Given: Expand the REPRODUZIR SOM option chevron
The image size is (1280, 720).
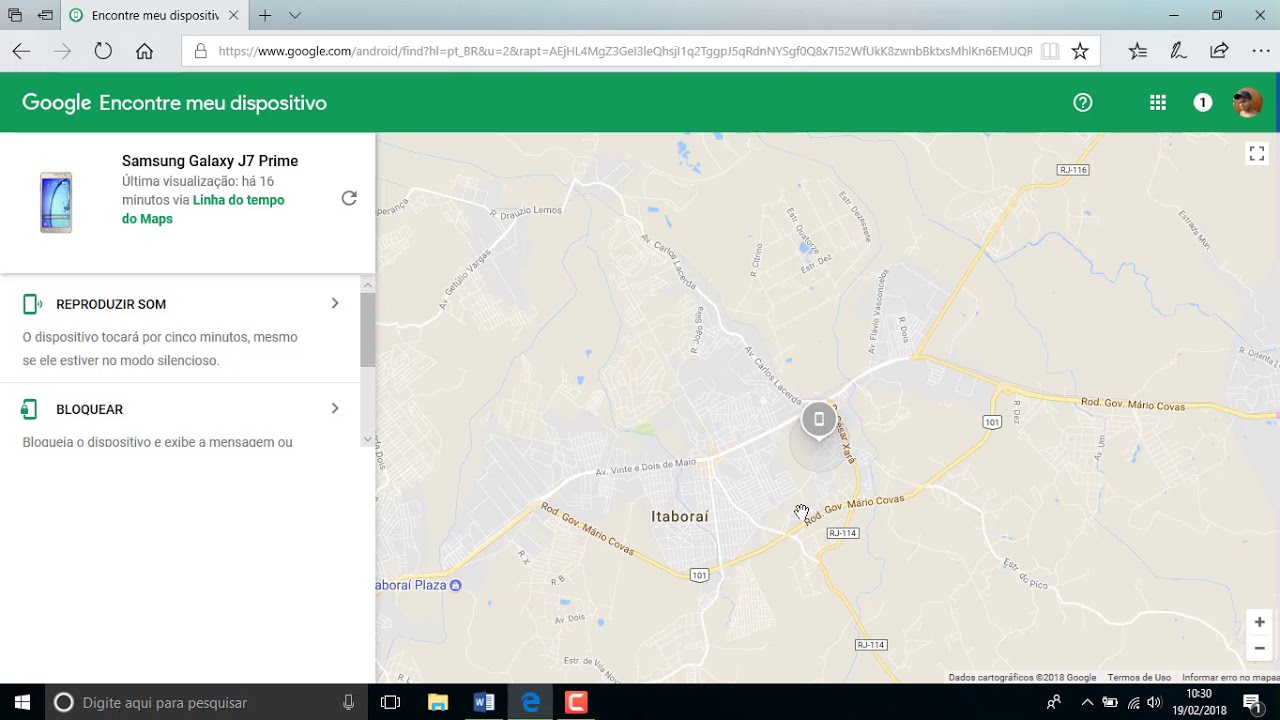Looking at the screenshot, I should 335,303.
